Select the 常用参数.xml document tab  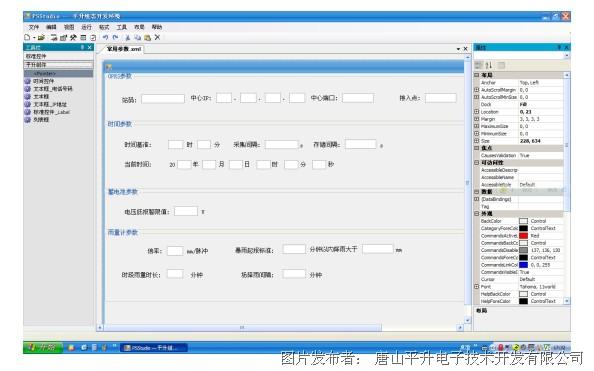(x=123, y=49)
